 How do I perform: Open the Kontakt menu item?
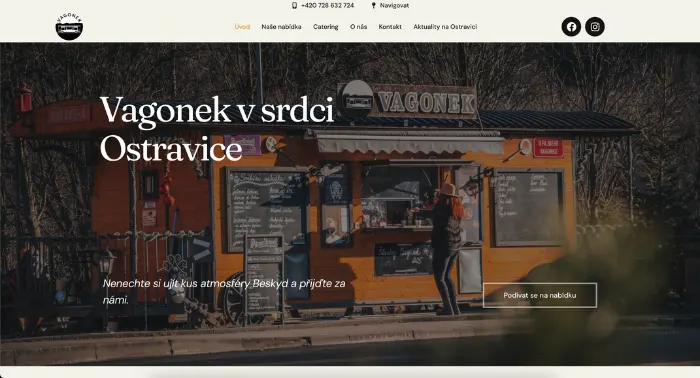(x=390, y=27)
